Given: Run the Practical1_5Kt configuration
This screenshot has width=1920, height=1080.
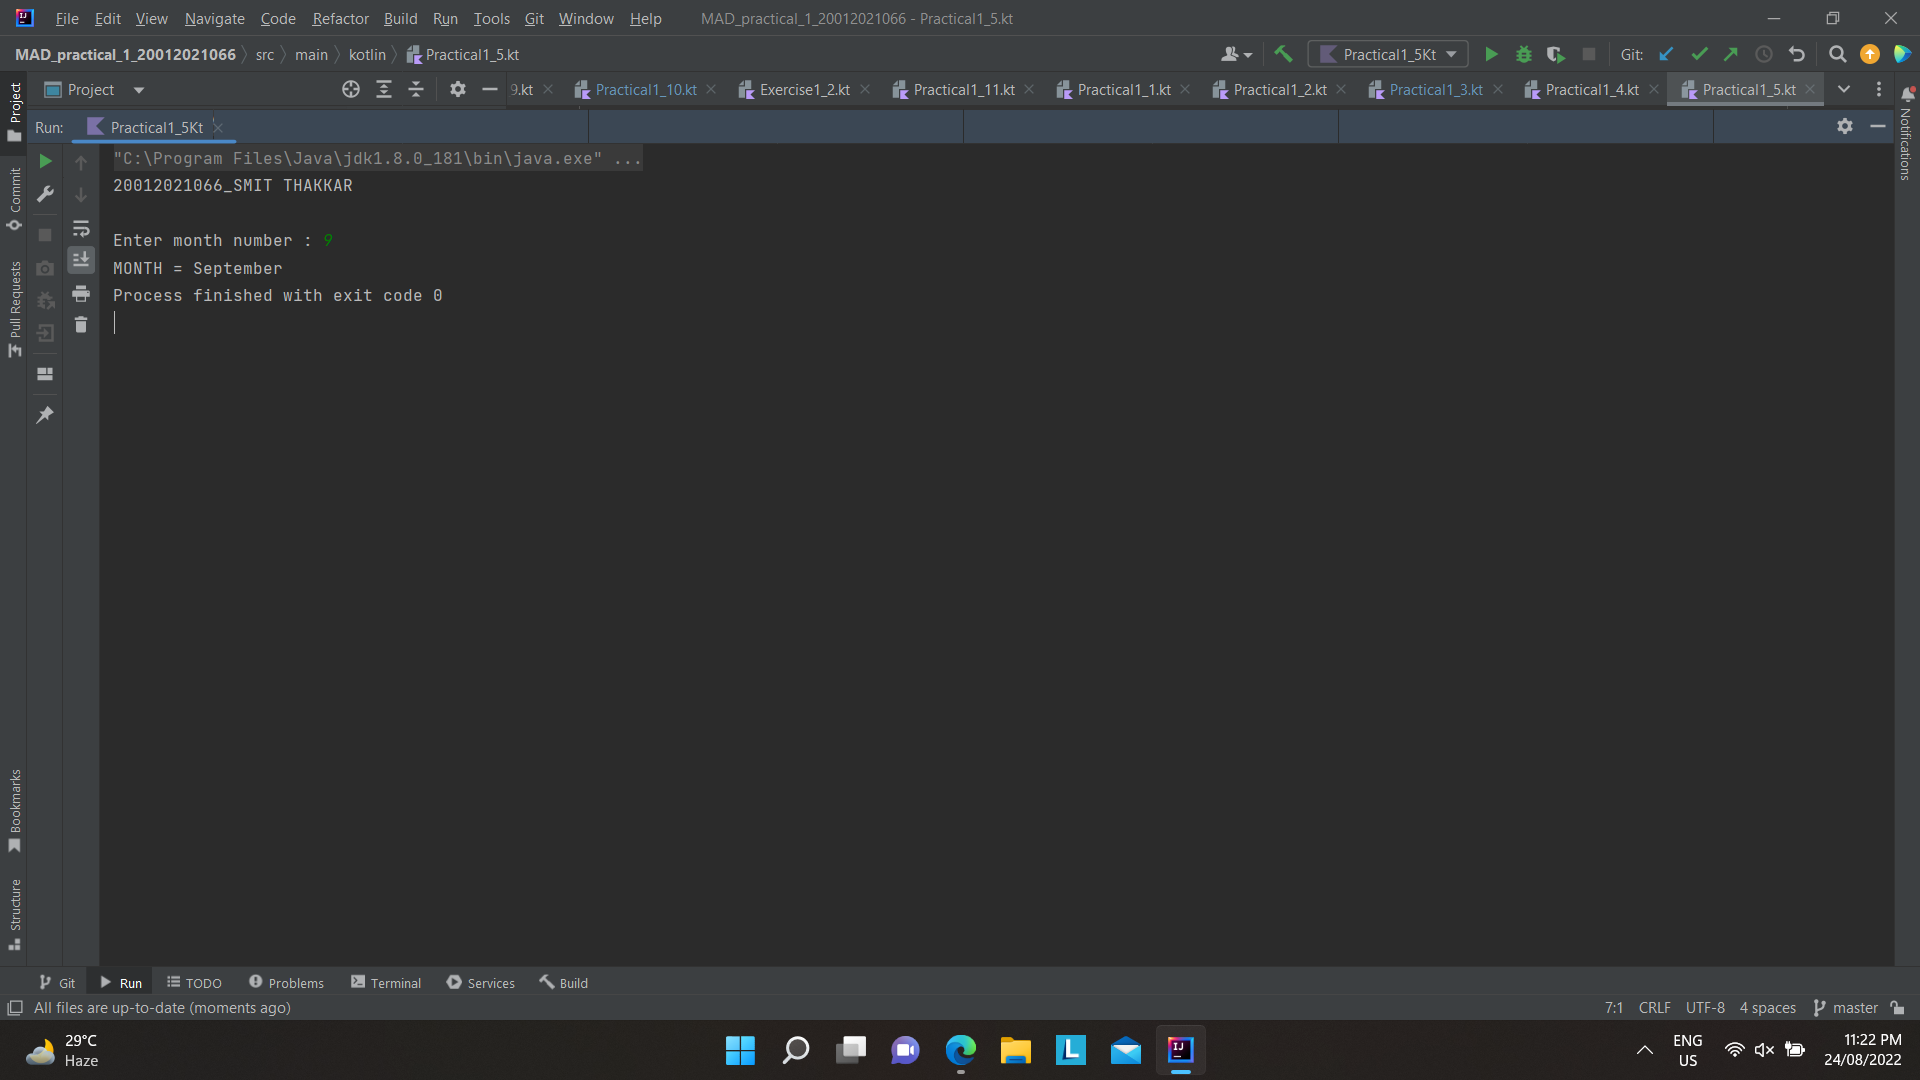Looking at the screenshot, I should point(1491,54).
